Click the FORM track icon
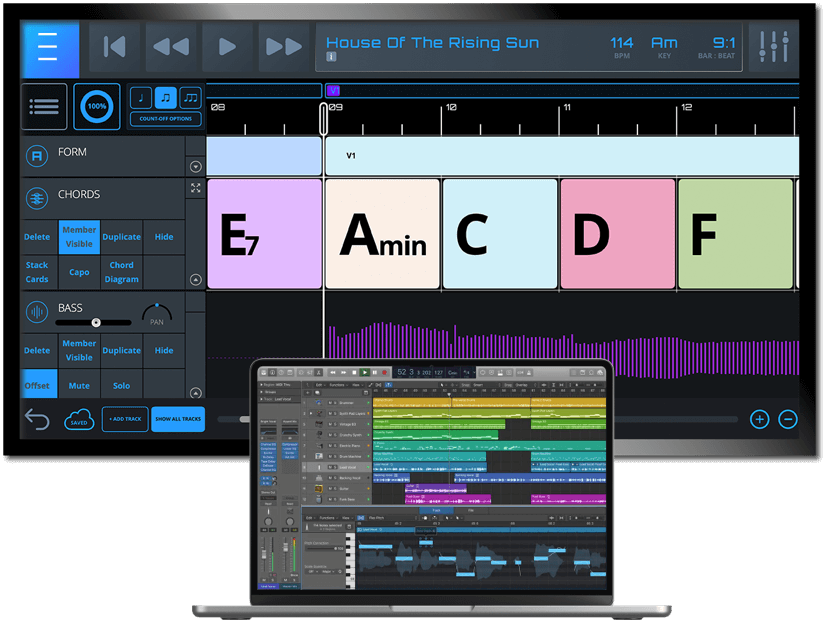 (37, 156)
